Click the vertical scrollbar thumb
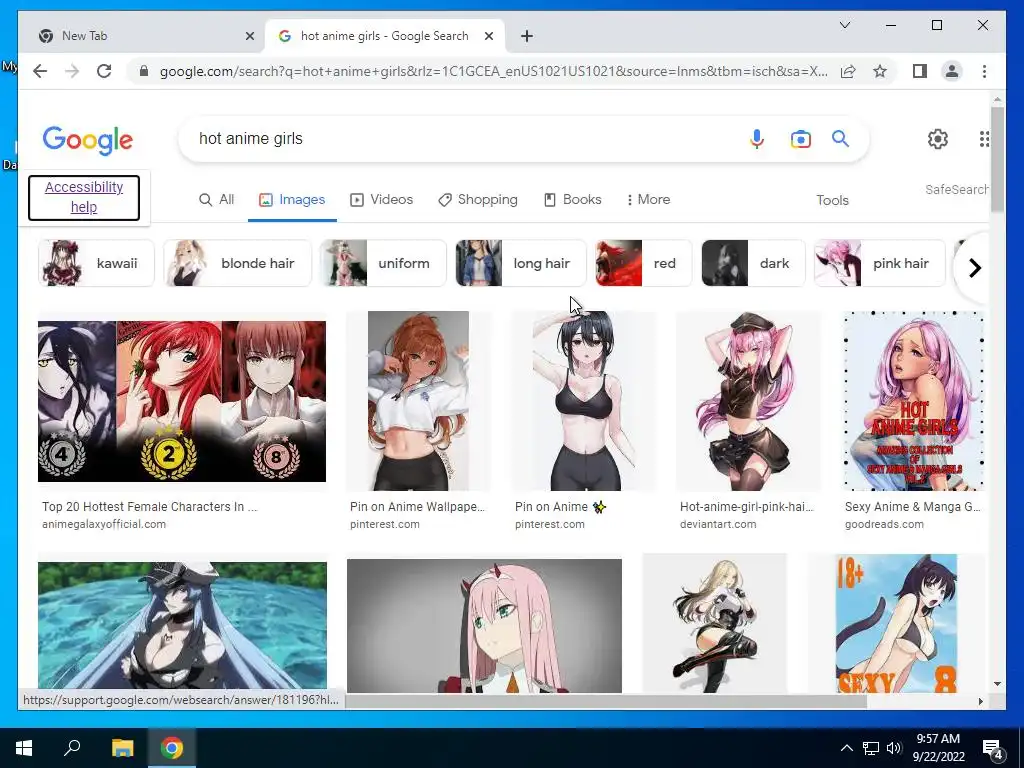Image resolution: width=1024 pixels, height=768 pixels. tap(997, 159)
